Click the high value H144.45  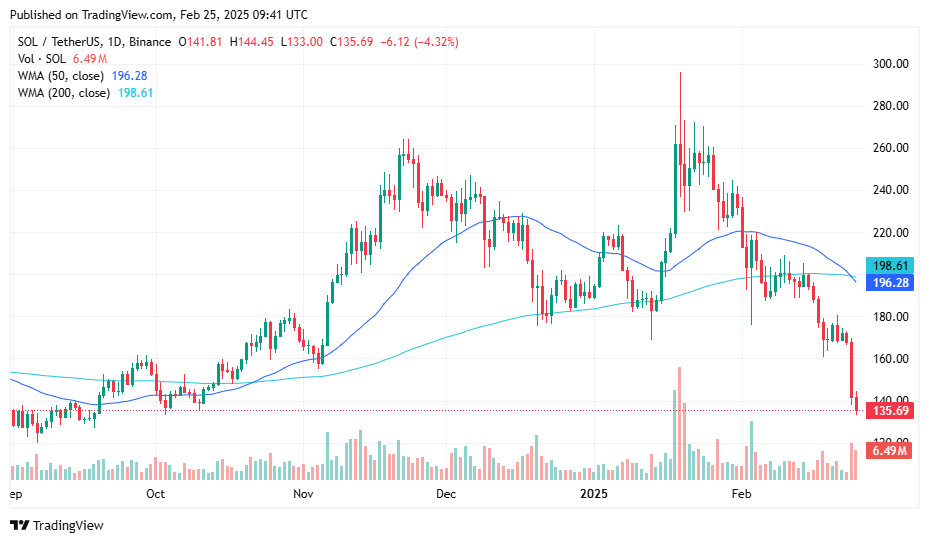(x=252, y=41)
